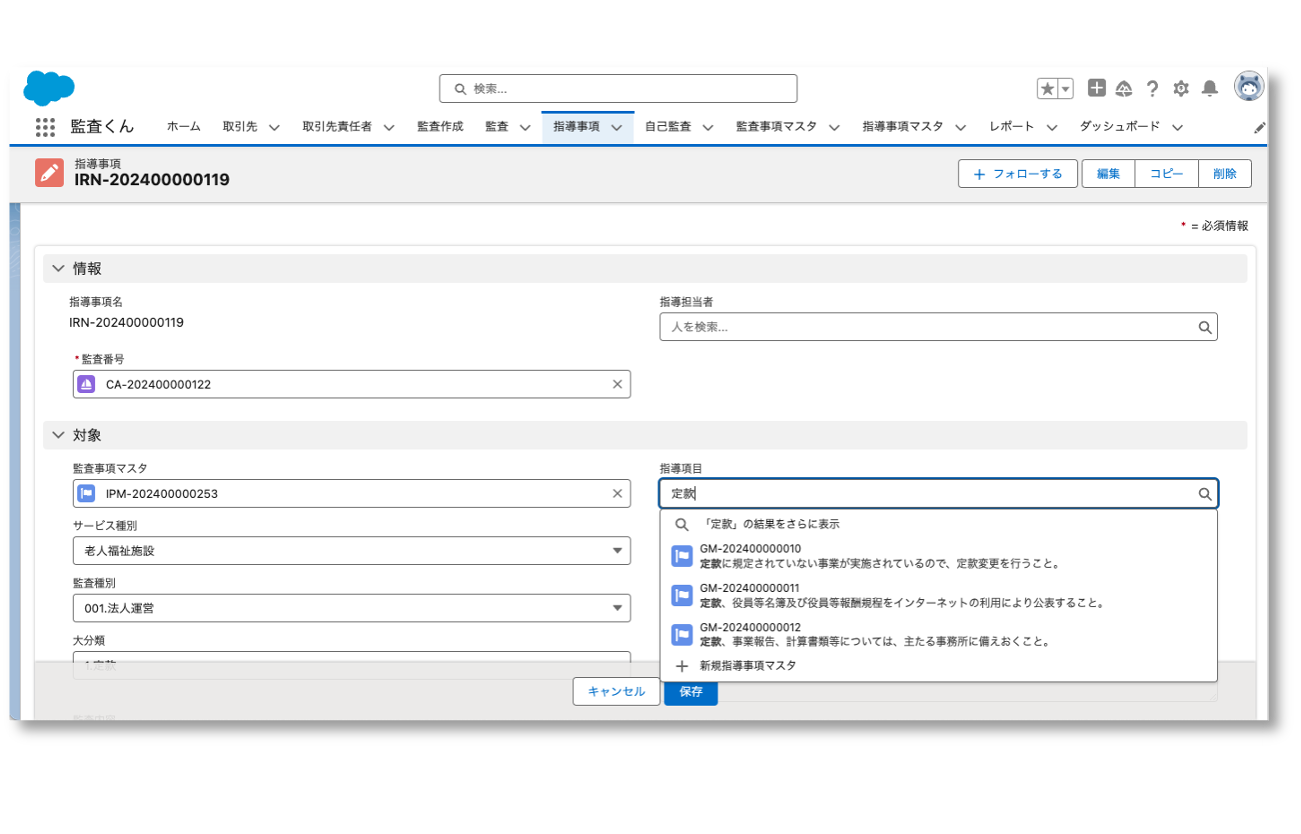
Task: Expand the 取引先責任者 tab menu chevron
Action: point(389,127)
